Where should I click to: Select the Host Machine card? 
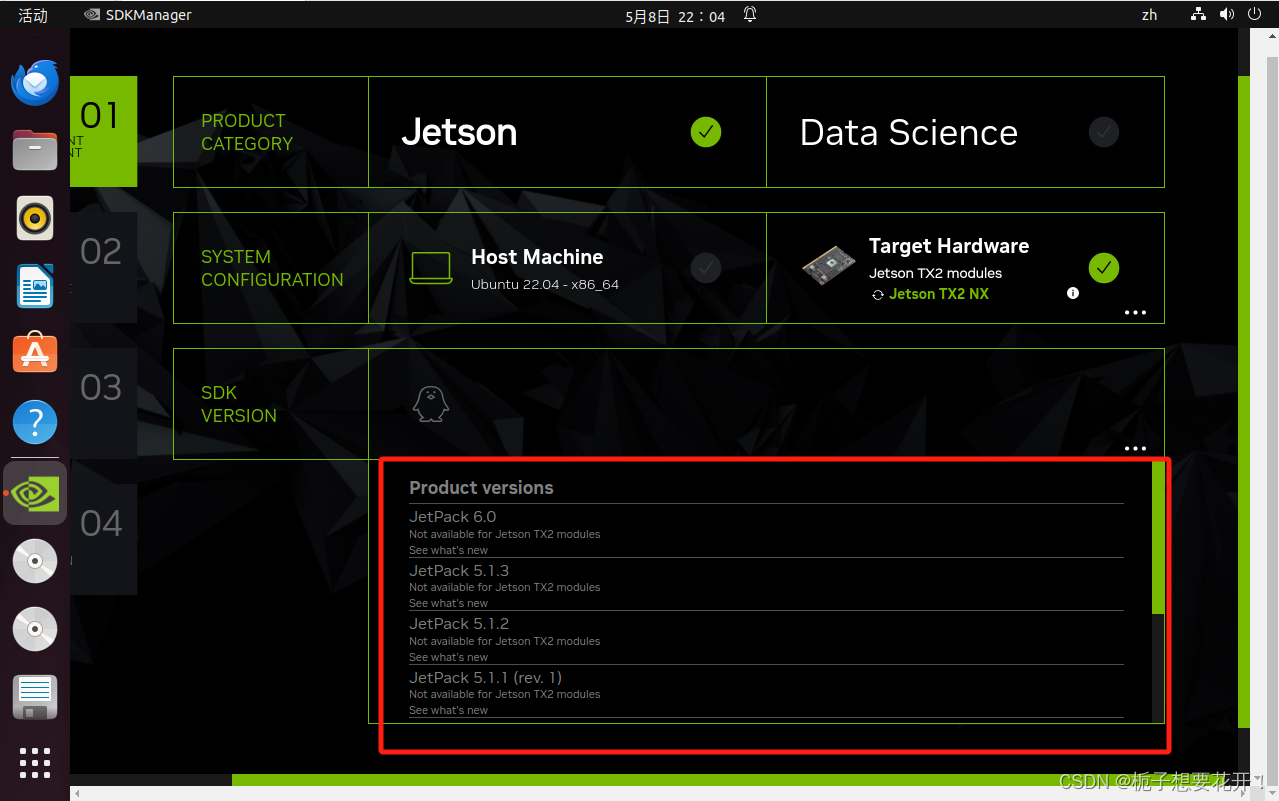[x=567, y=268]
